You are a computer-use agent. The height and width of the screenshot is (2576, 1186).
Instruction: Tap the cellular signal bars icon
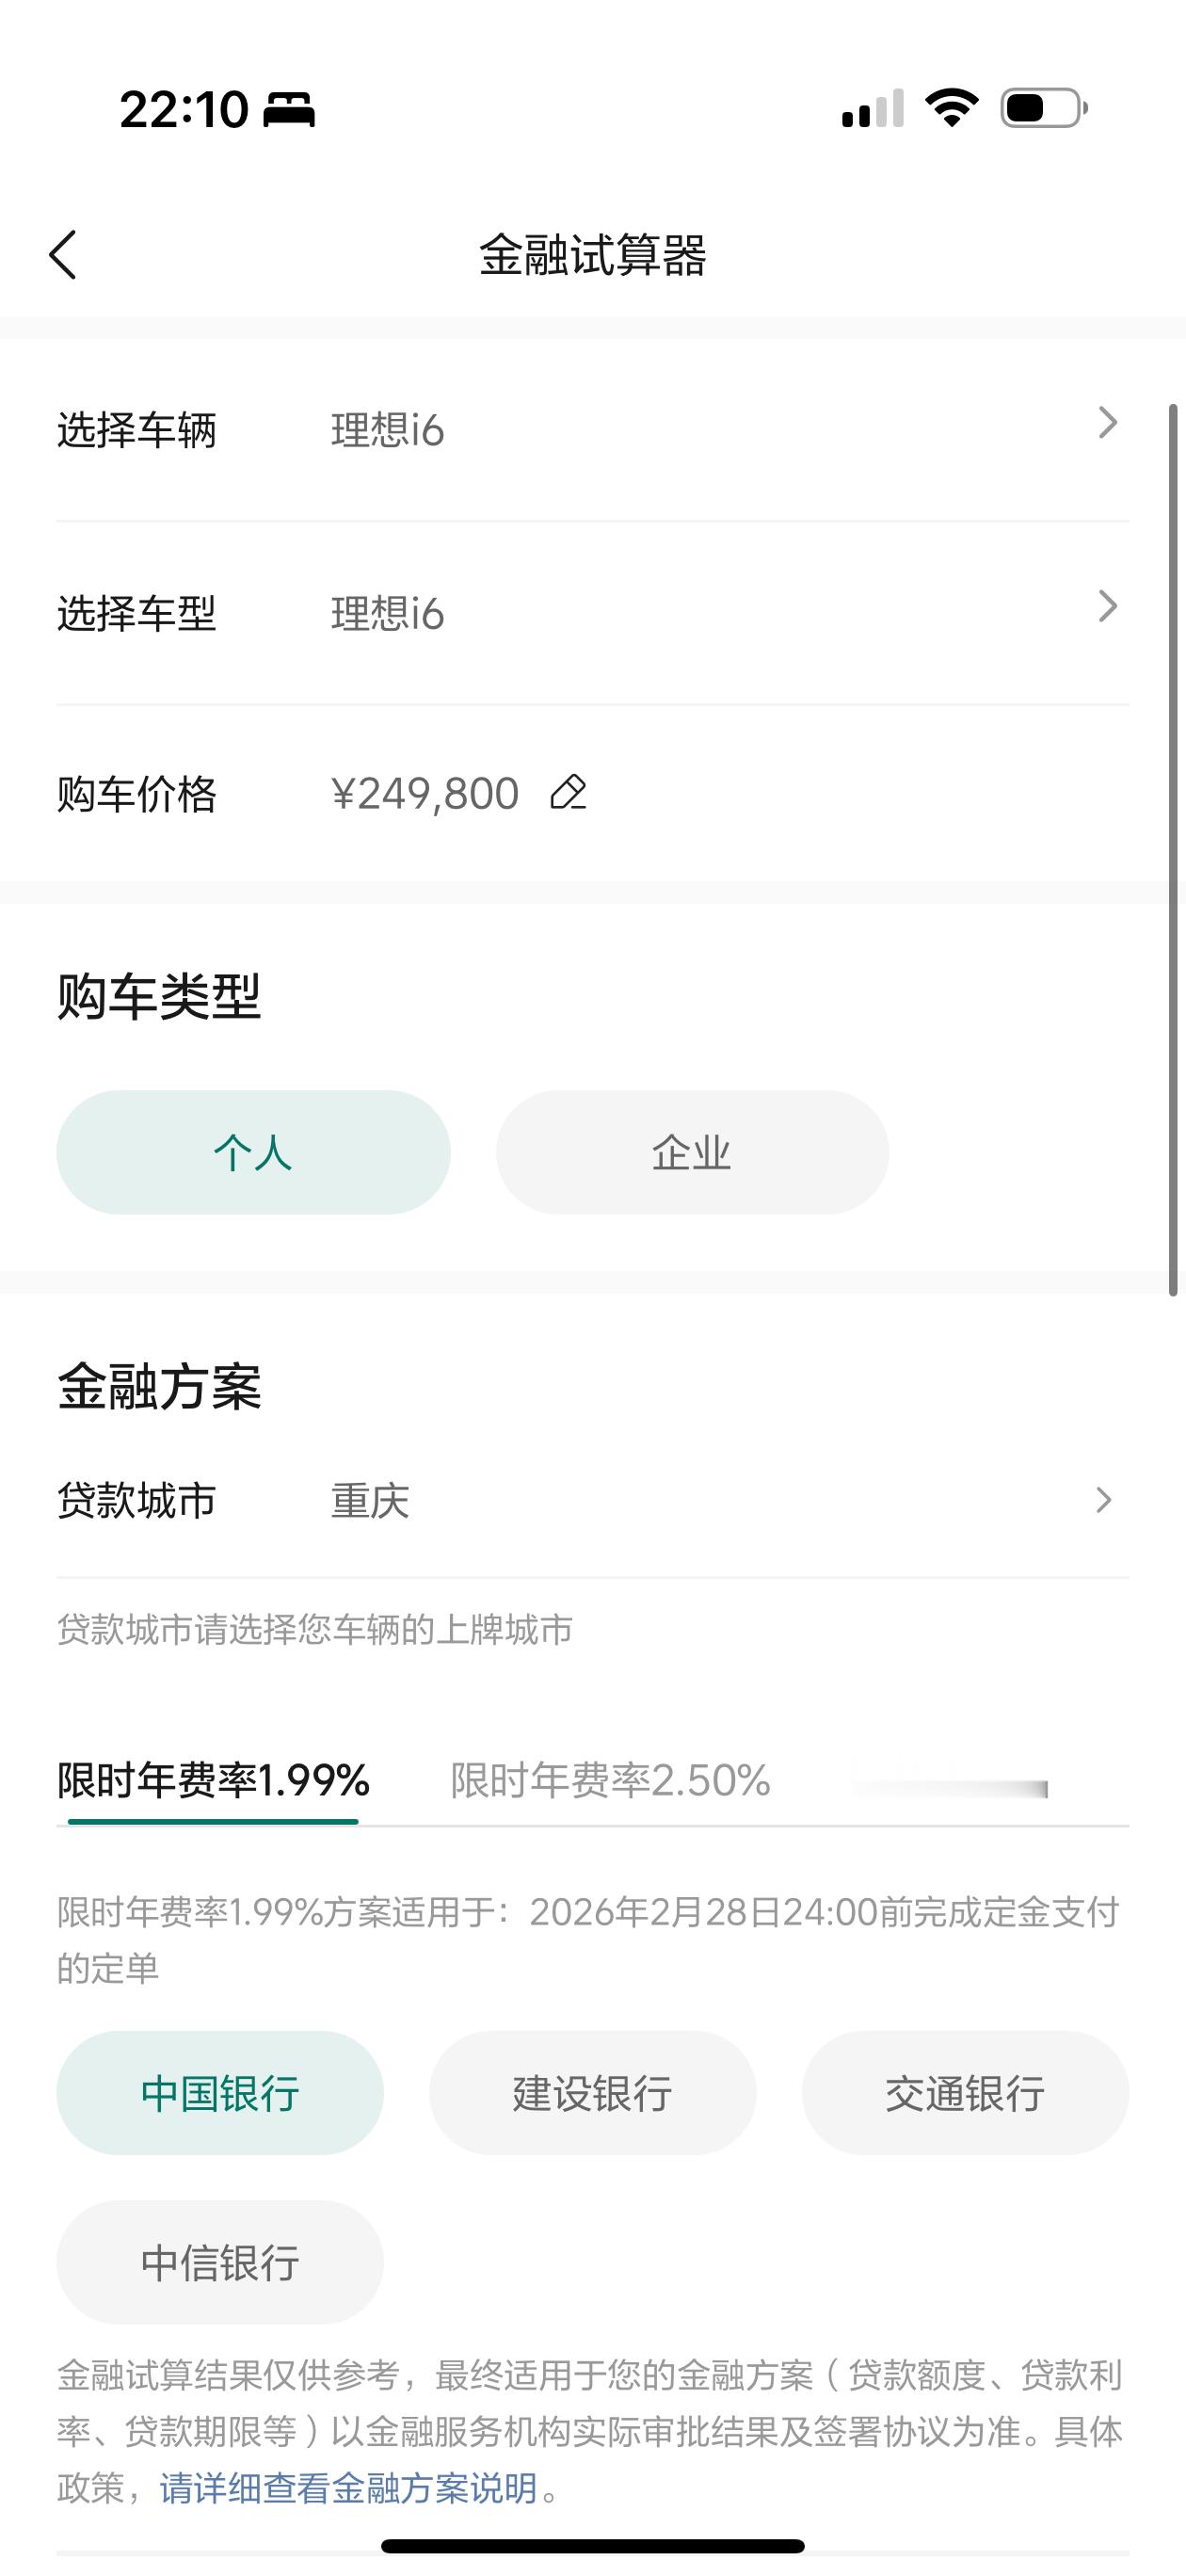873,109
